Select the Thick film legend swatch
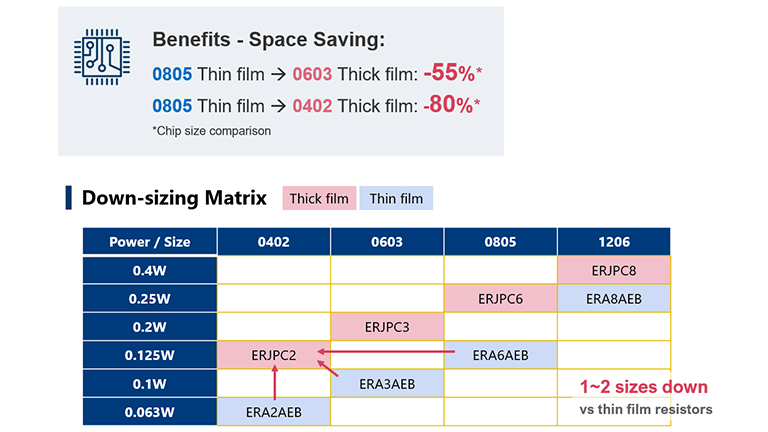This screenshot has width=768, height=432. (319, 198)
